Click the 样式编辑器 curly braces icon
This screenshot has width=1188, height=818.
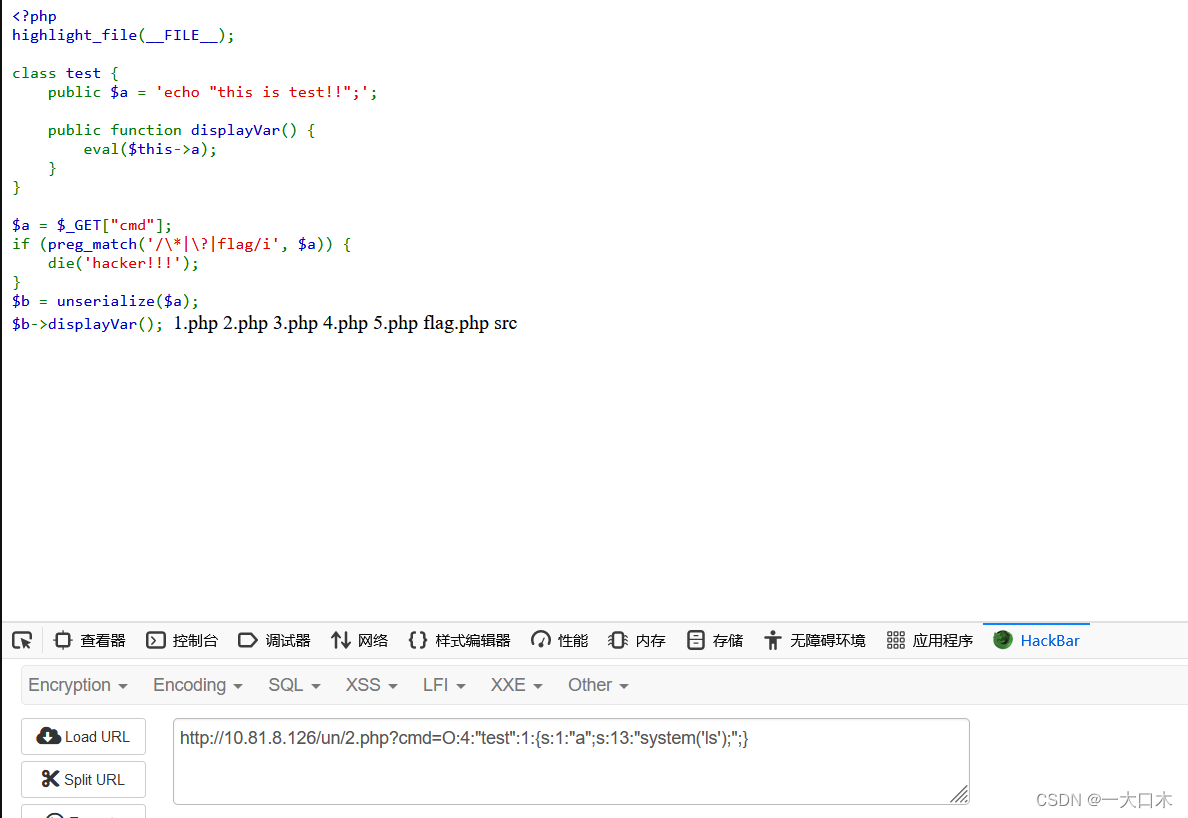(417, 641)
